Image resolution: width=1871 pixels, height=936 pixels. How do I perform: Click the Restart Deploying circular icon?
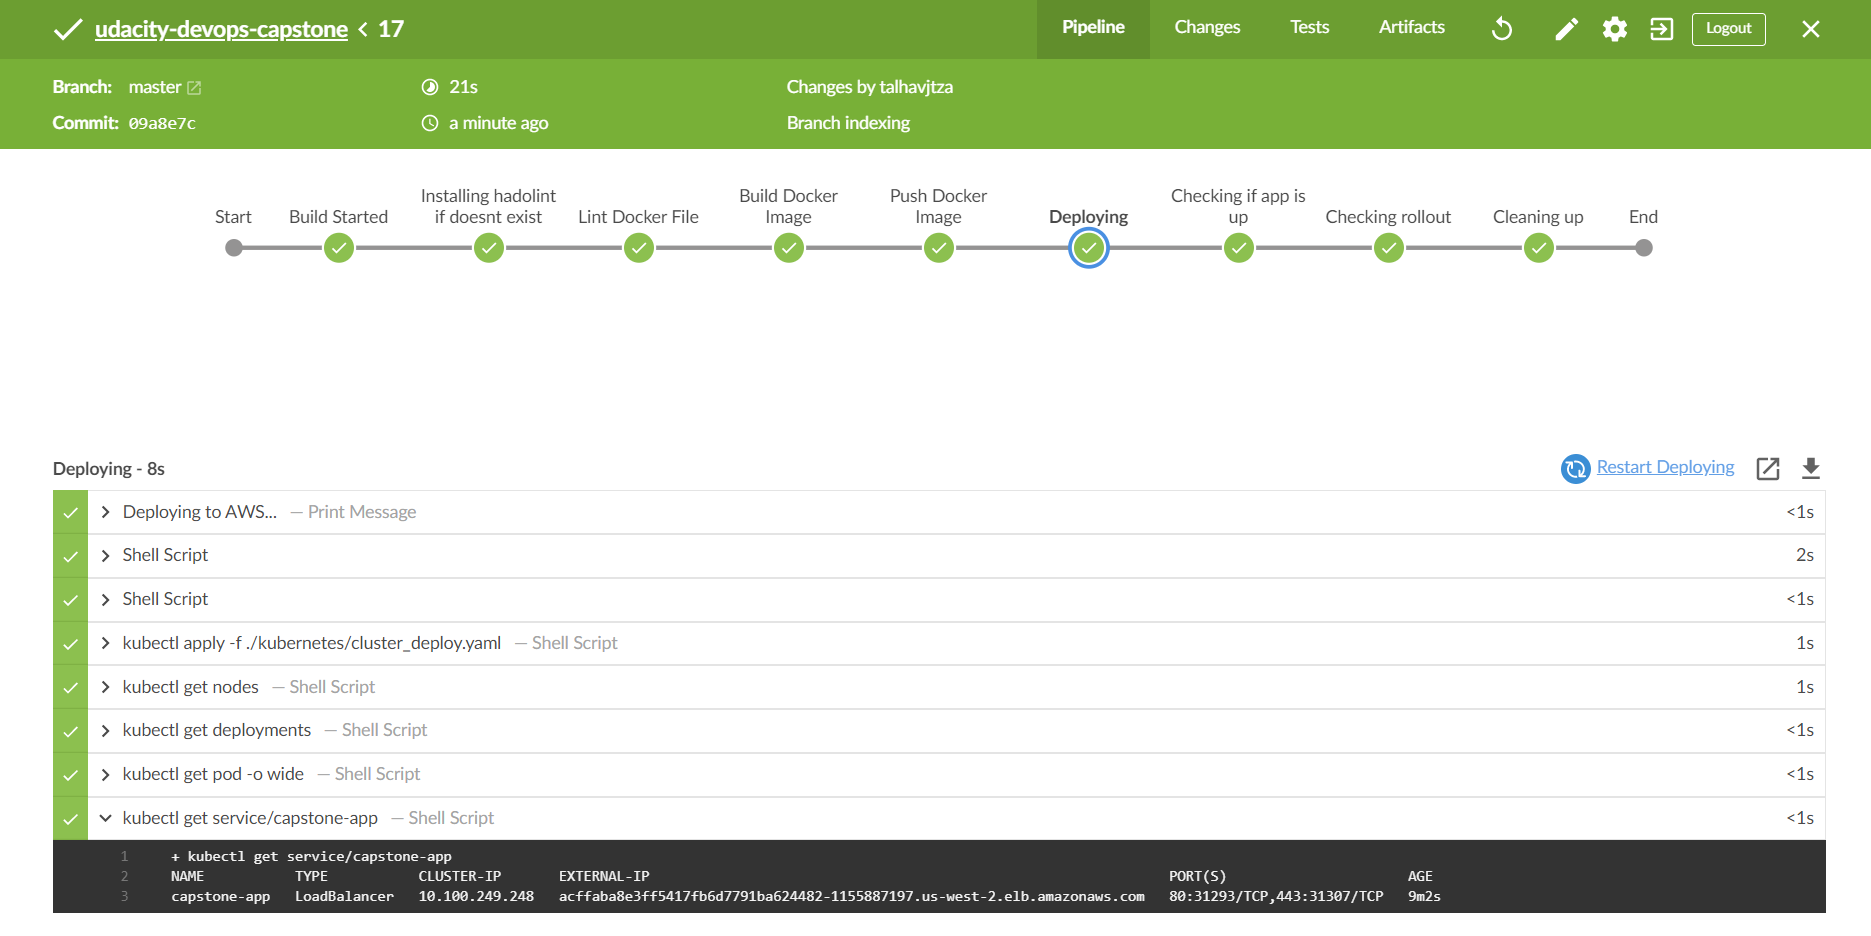[x=1576, y=468]
